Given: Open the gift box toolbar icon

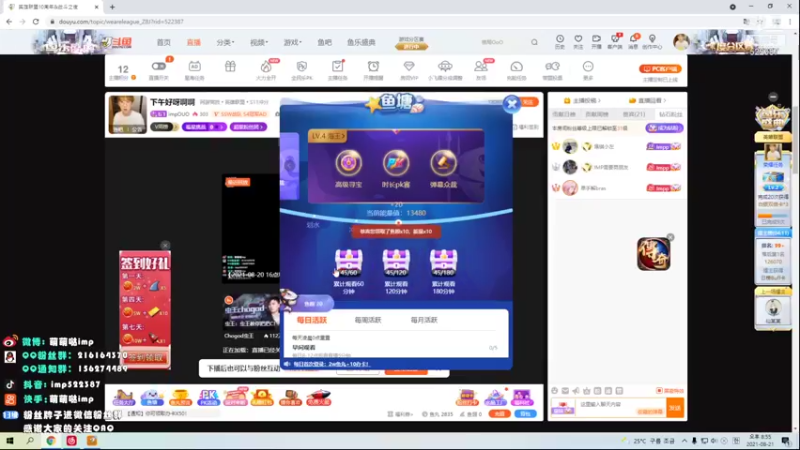Looking at the screenshot, I should 230,66.
